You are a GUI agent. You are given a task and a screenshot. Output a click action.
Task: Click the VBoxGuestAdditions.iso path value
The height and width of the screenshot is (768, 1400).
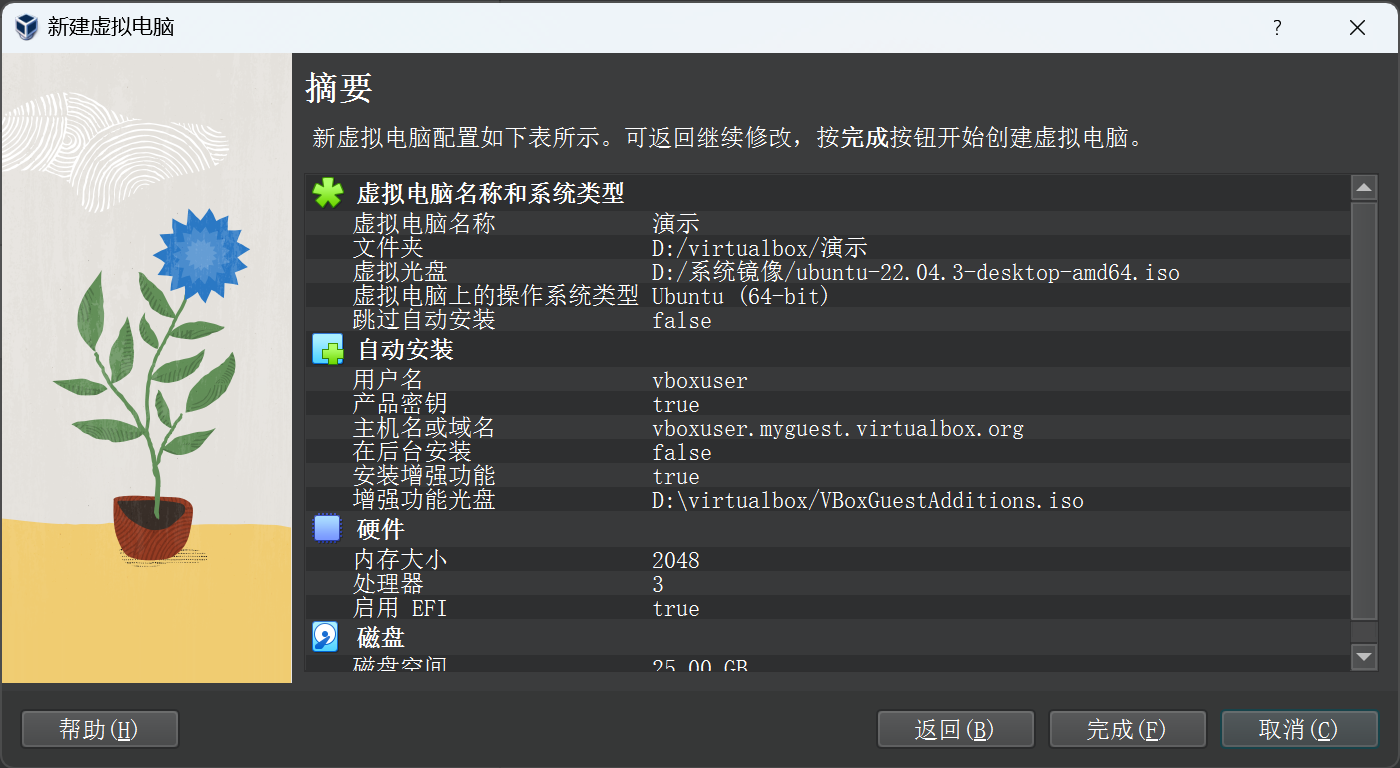[868, 500]
